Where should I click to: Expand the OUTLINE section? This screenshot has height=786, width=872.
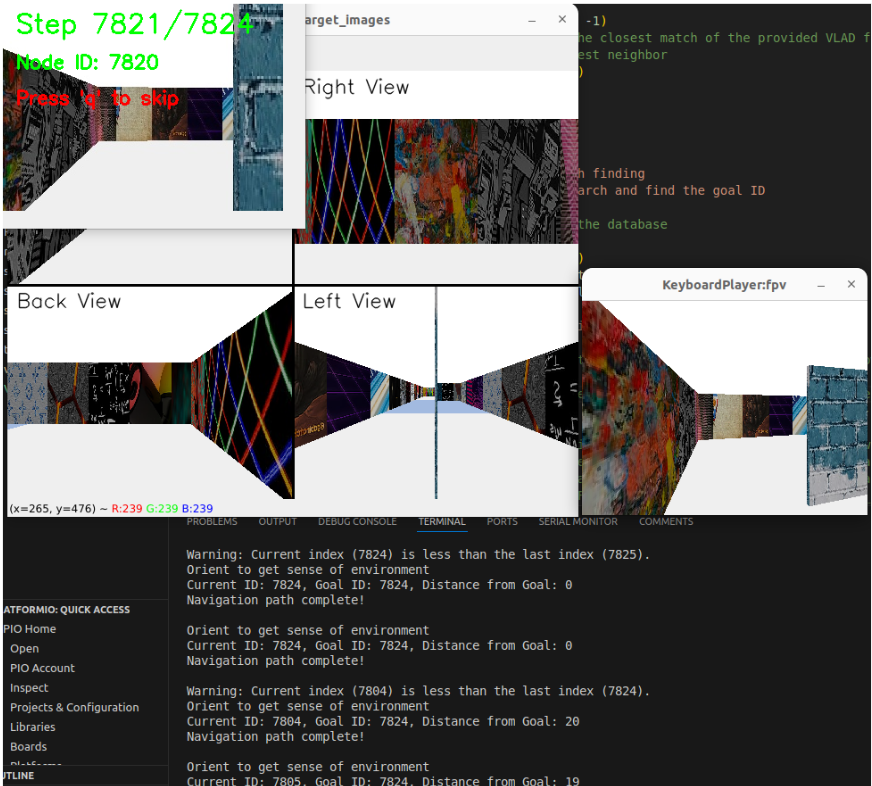click(x=18, y=775)
